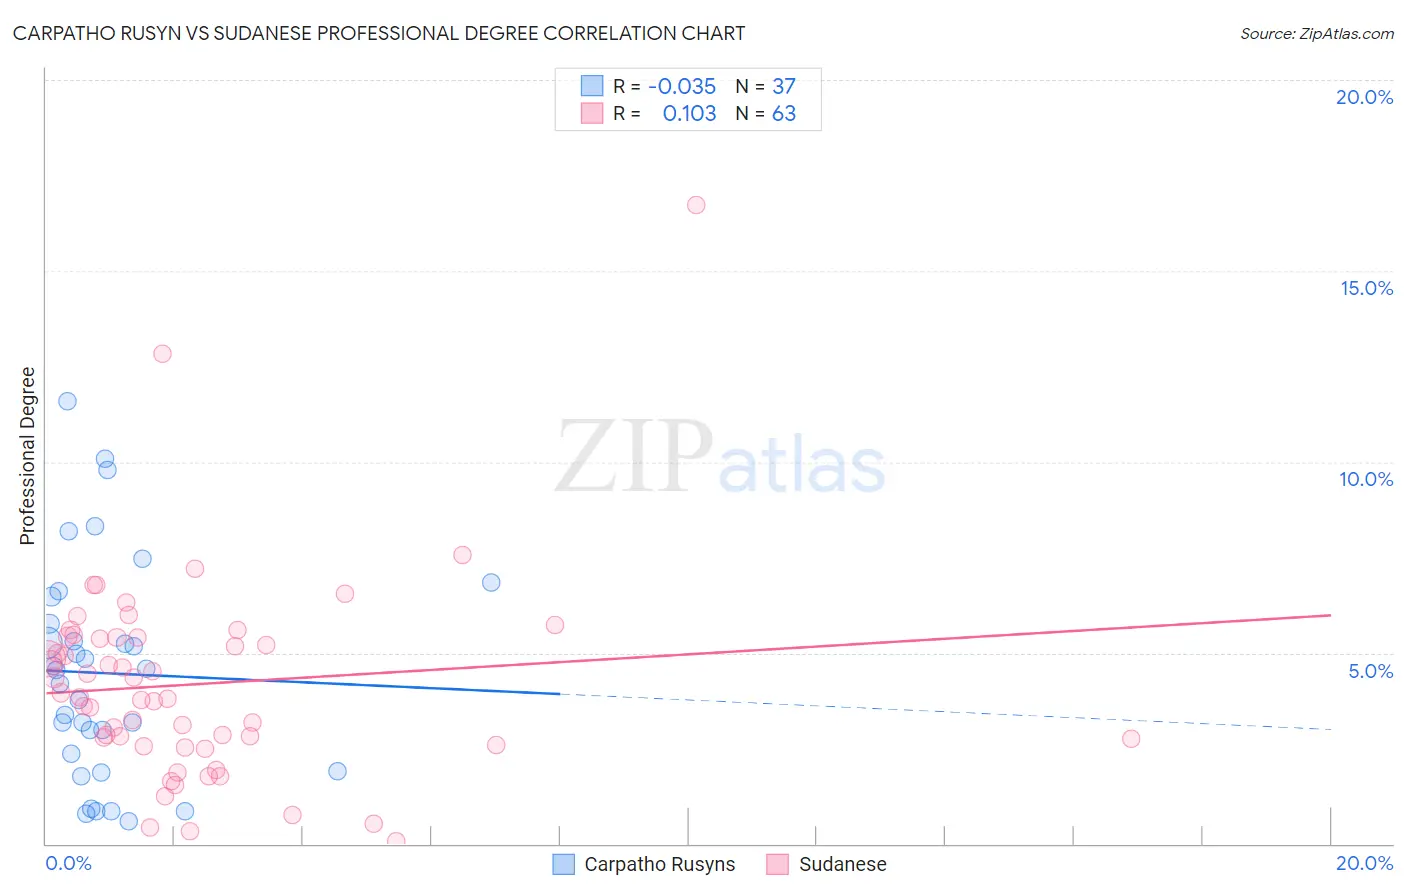Click the pink swatch beside R = 0.103
Viewport: 1406px width, 892px height.
point(592,113)
